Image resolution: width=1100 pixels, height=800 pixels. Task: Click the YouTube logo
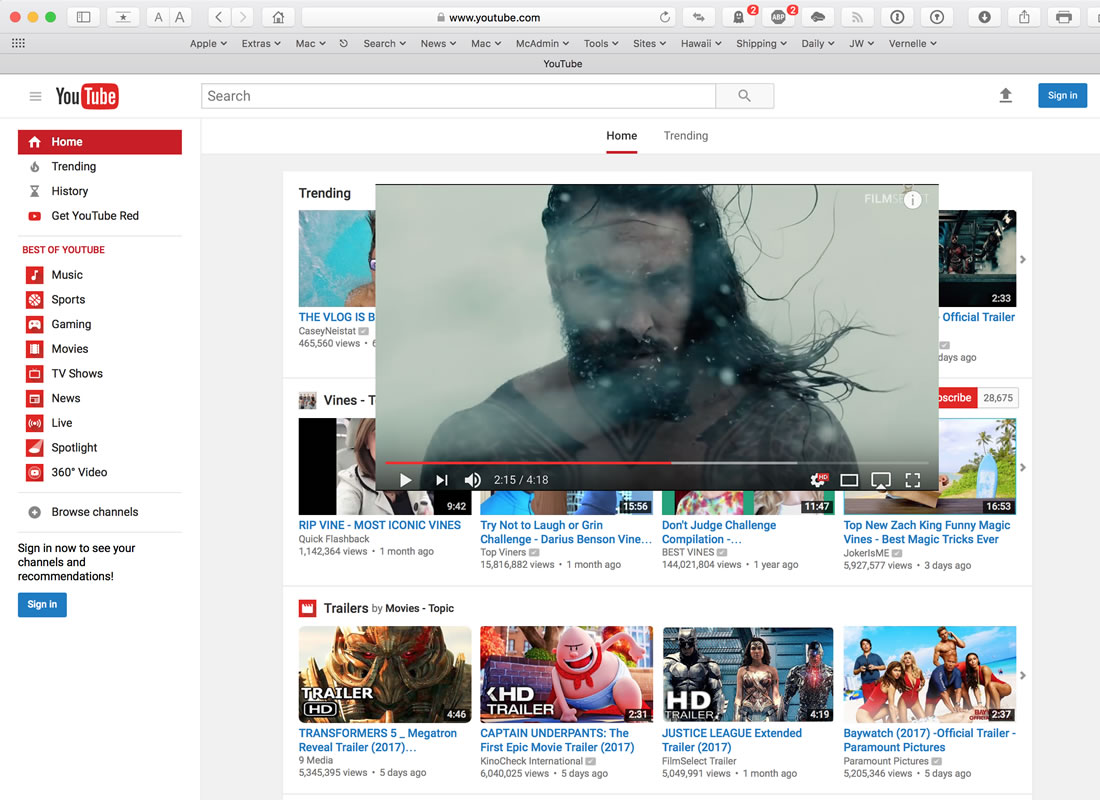click(87, 96)
